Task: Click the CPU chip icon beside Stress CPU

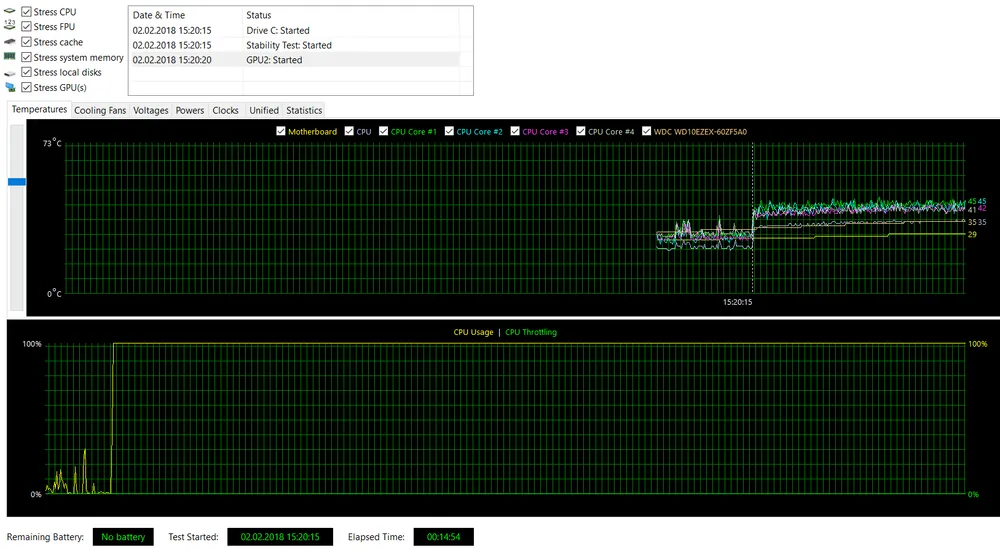Action: (x=9, y=12)
